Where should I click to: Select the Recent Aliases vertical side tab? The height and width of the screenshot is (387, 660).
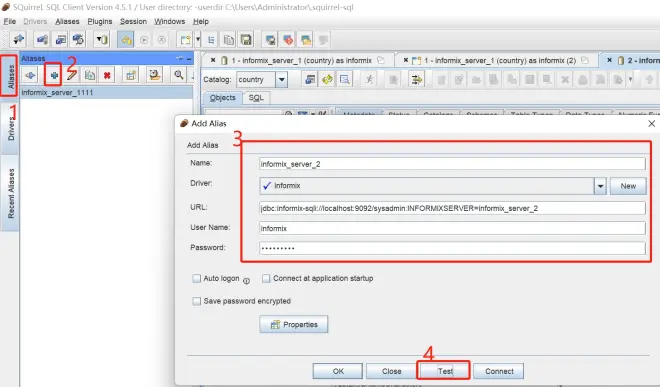coord(11,193)
